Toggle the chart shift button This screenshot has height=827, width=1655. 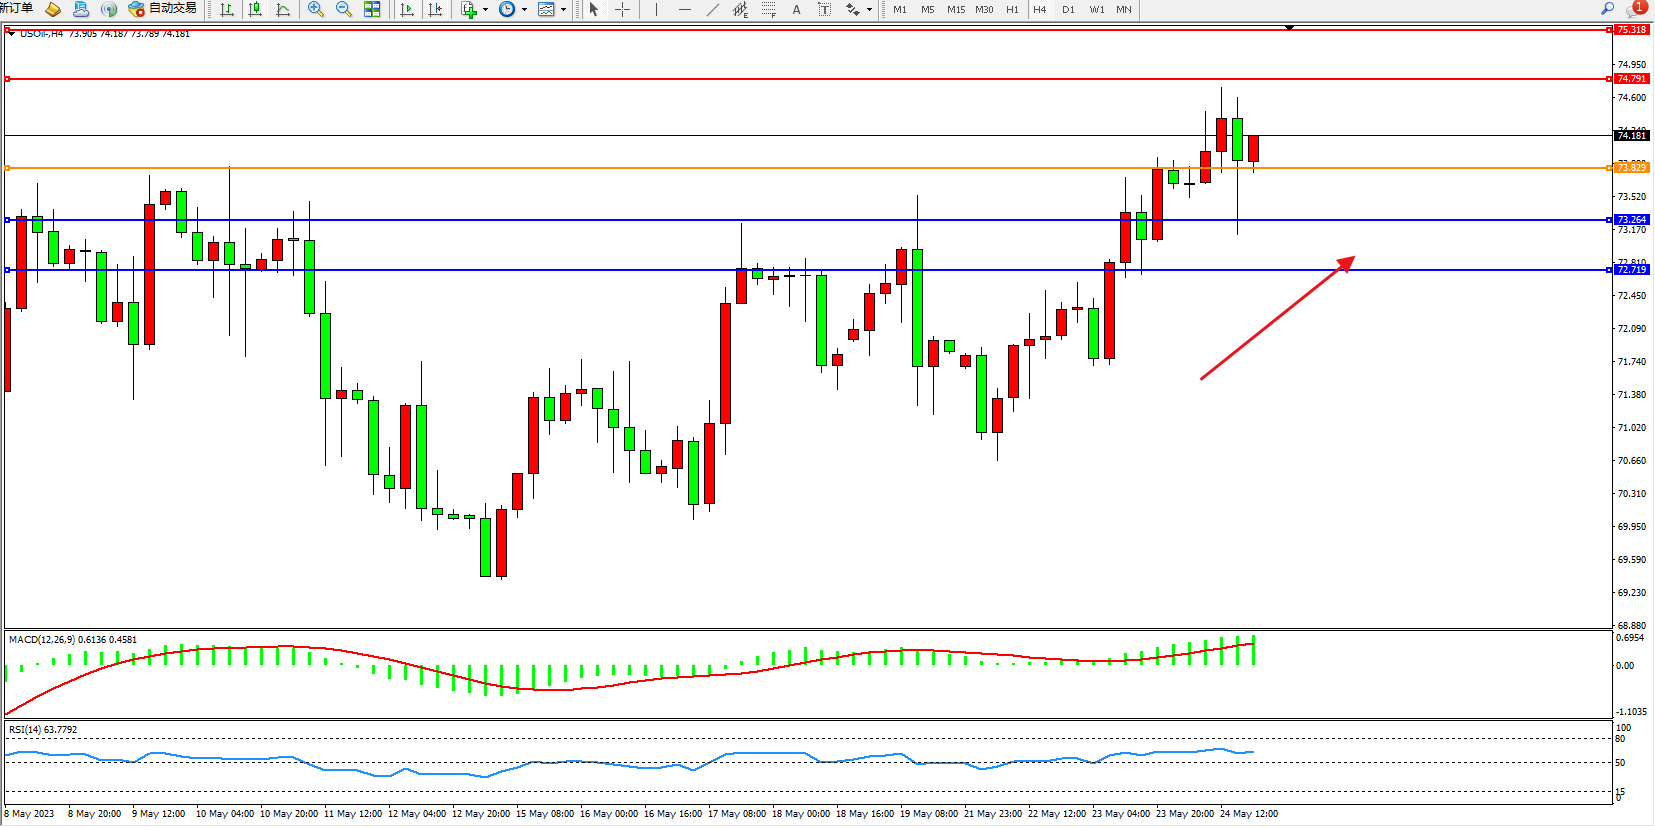click(435, 9)
